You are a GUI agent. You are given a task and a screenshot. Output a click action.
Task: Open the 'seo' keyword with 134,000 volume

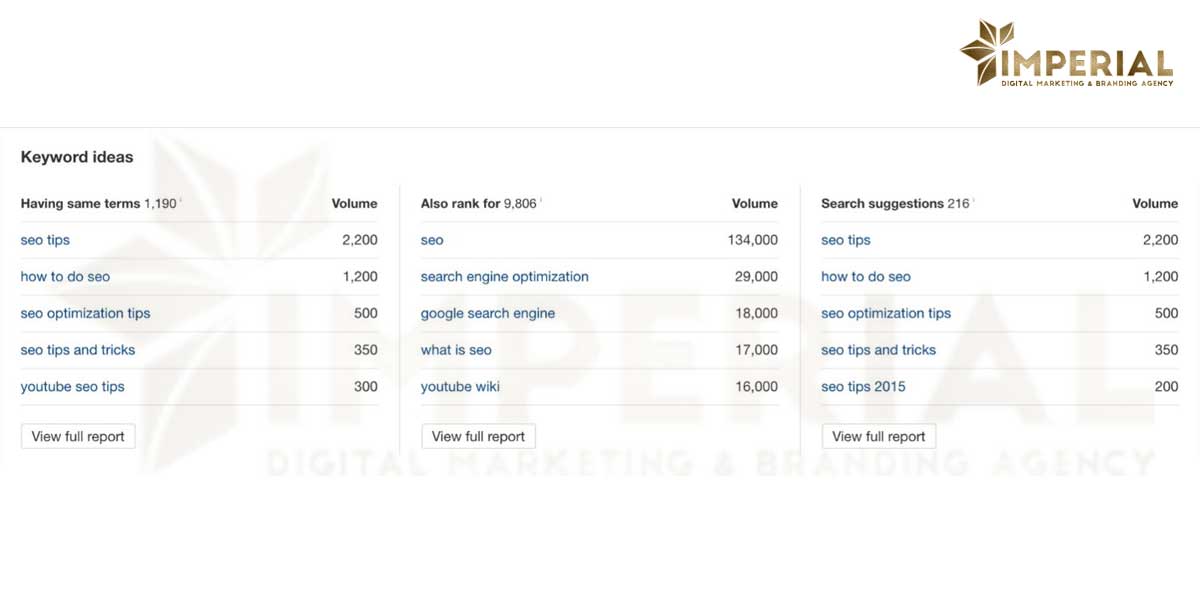coord(432,240)
